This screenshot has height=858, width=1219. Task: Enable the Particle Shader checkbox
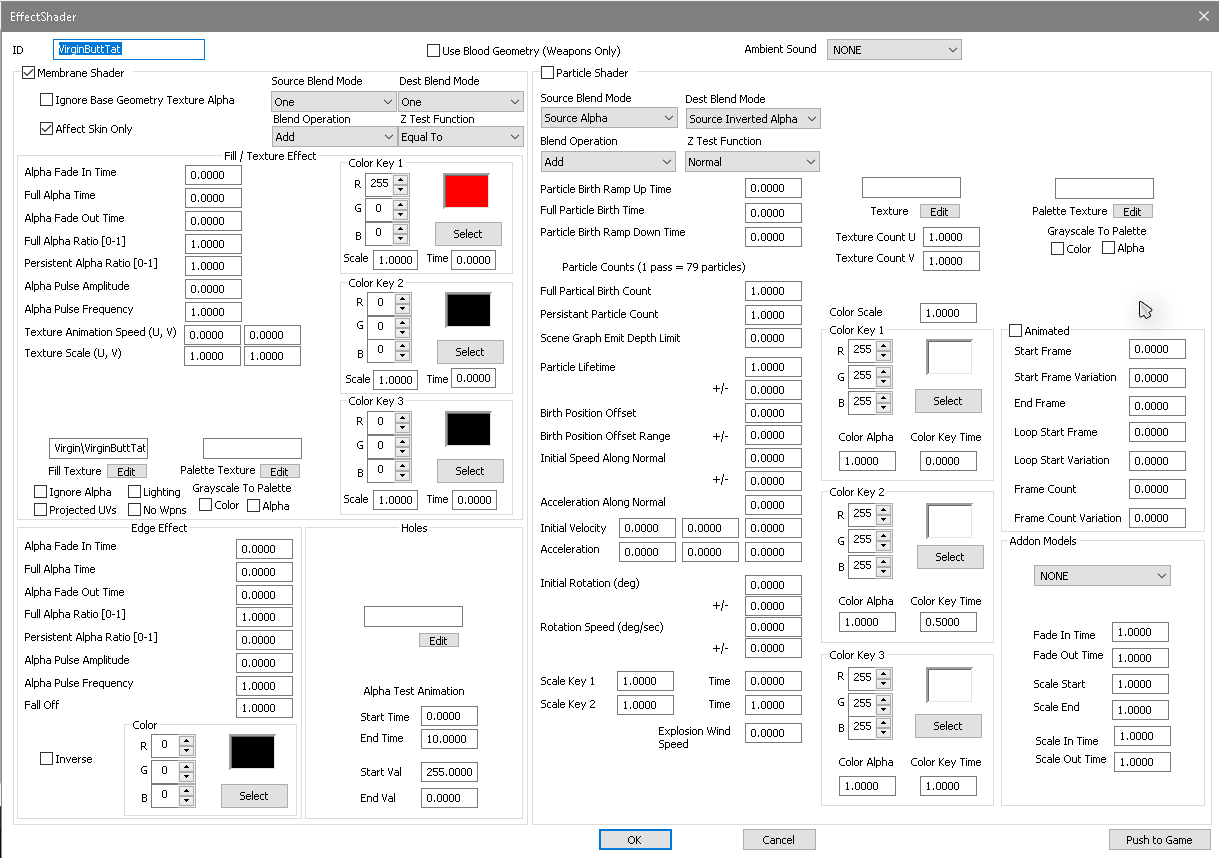[547, 73]
